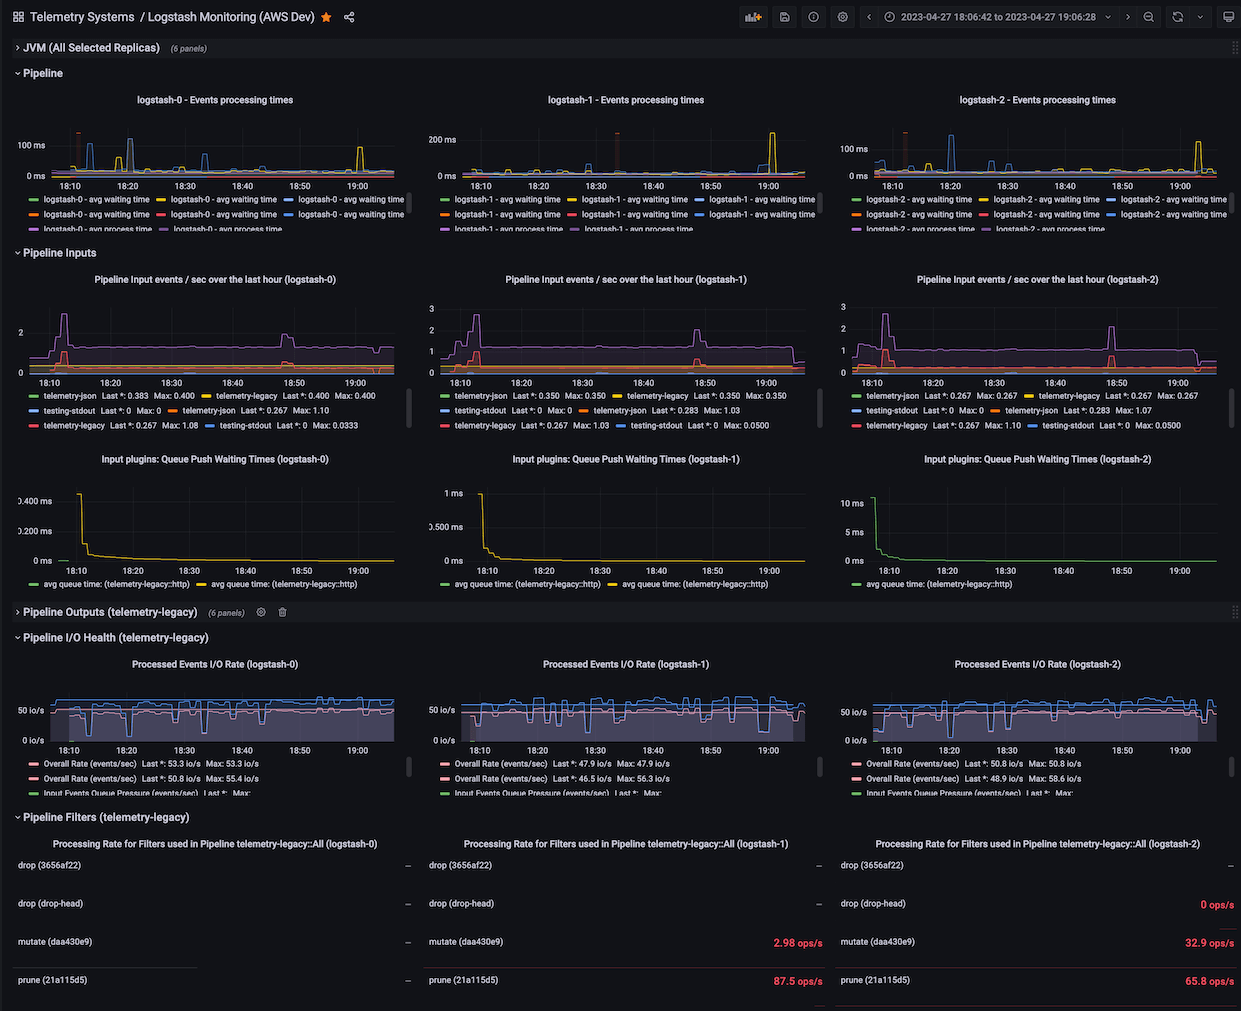Open color swatch of logstash-2 avg queue time legend
This screenshot has width=1241, height=1011.
(857, 585)
